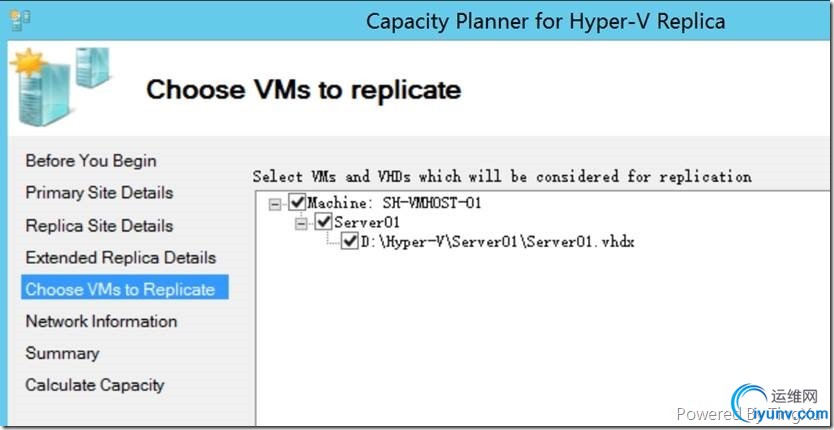The height and width of the screenshot is (430, 834).
Task: Go to the Before You Begin step
Action: (91, 161)
